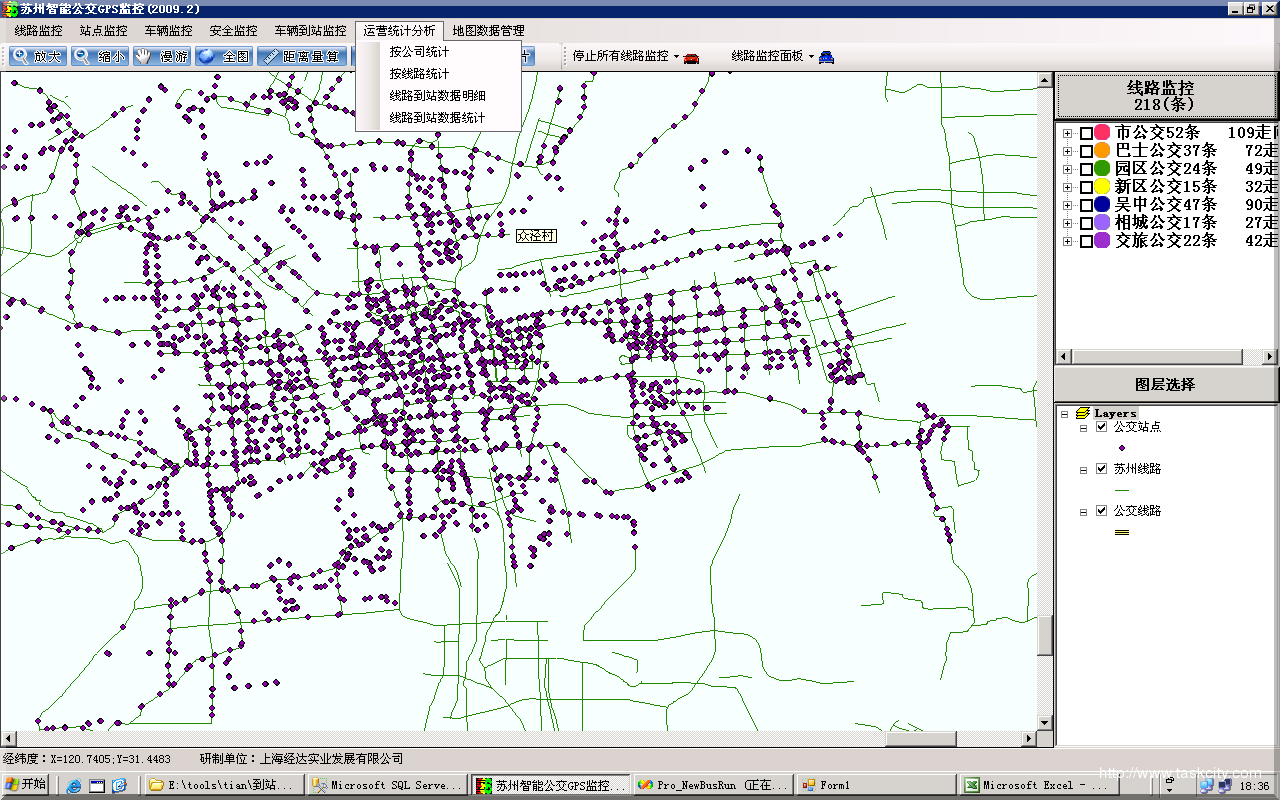Open the 地图数据管理 menu
The image size is (1280, 800).
(488, 31)
